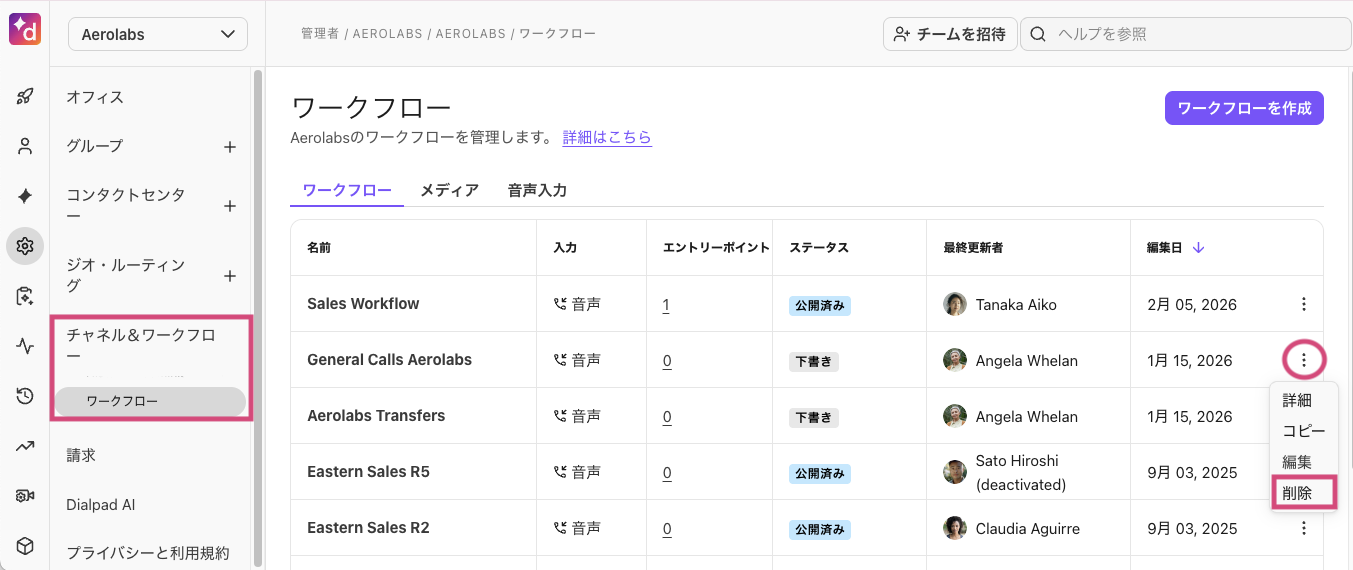Viewport: 1353px width, 570px height.
Task: Open the 詳細はこちら link
Action: [607, 137]
